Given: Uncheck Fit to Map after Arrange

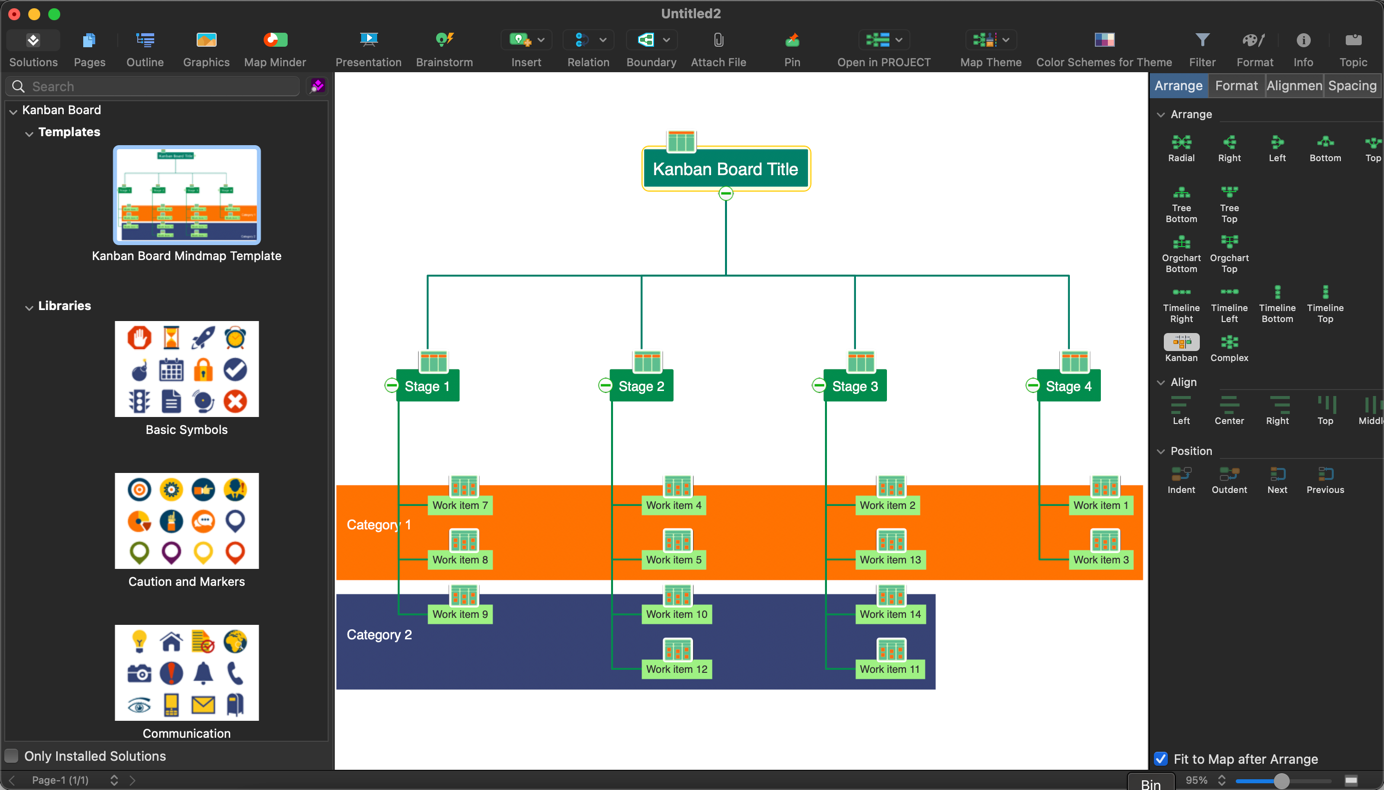Looking at the screenshot, I should pyautogui.click(x=1161, y=759).
